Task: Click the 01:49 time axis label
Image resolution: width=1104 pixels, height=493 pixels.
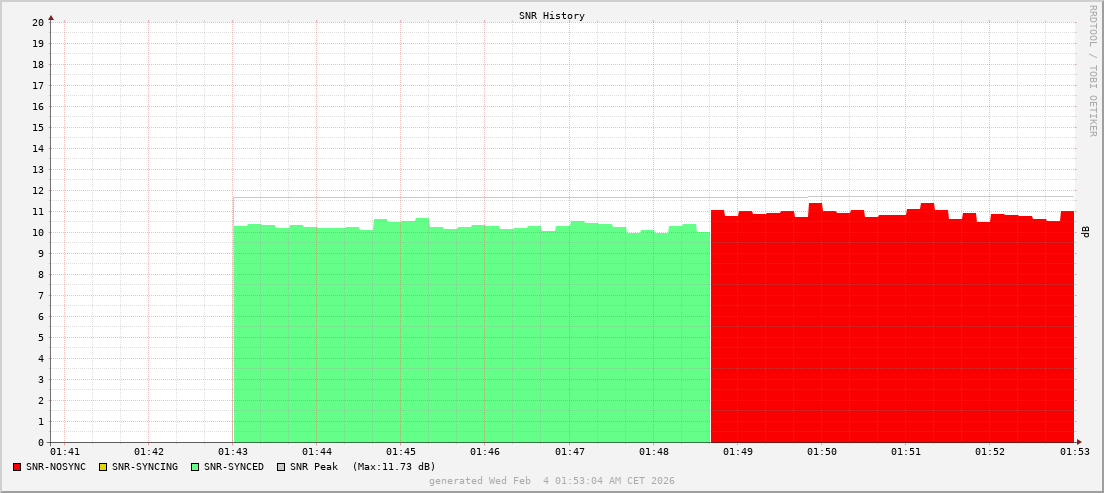Action: tap(738, 453)
